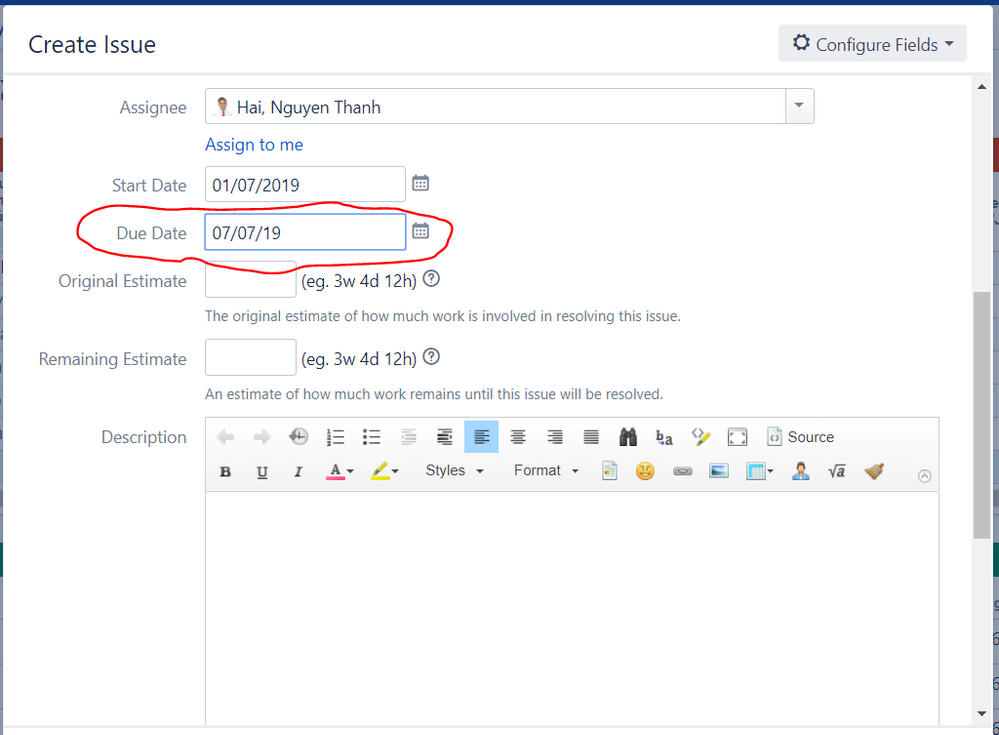Insert a numbered list
Image resolution: width=999 pixels, height=735 pixels.
335,437
